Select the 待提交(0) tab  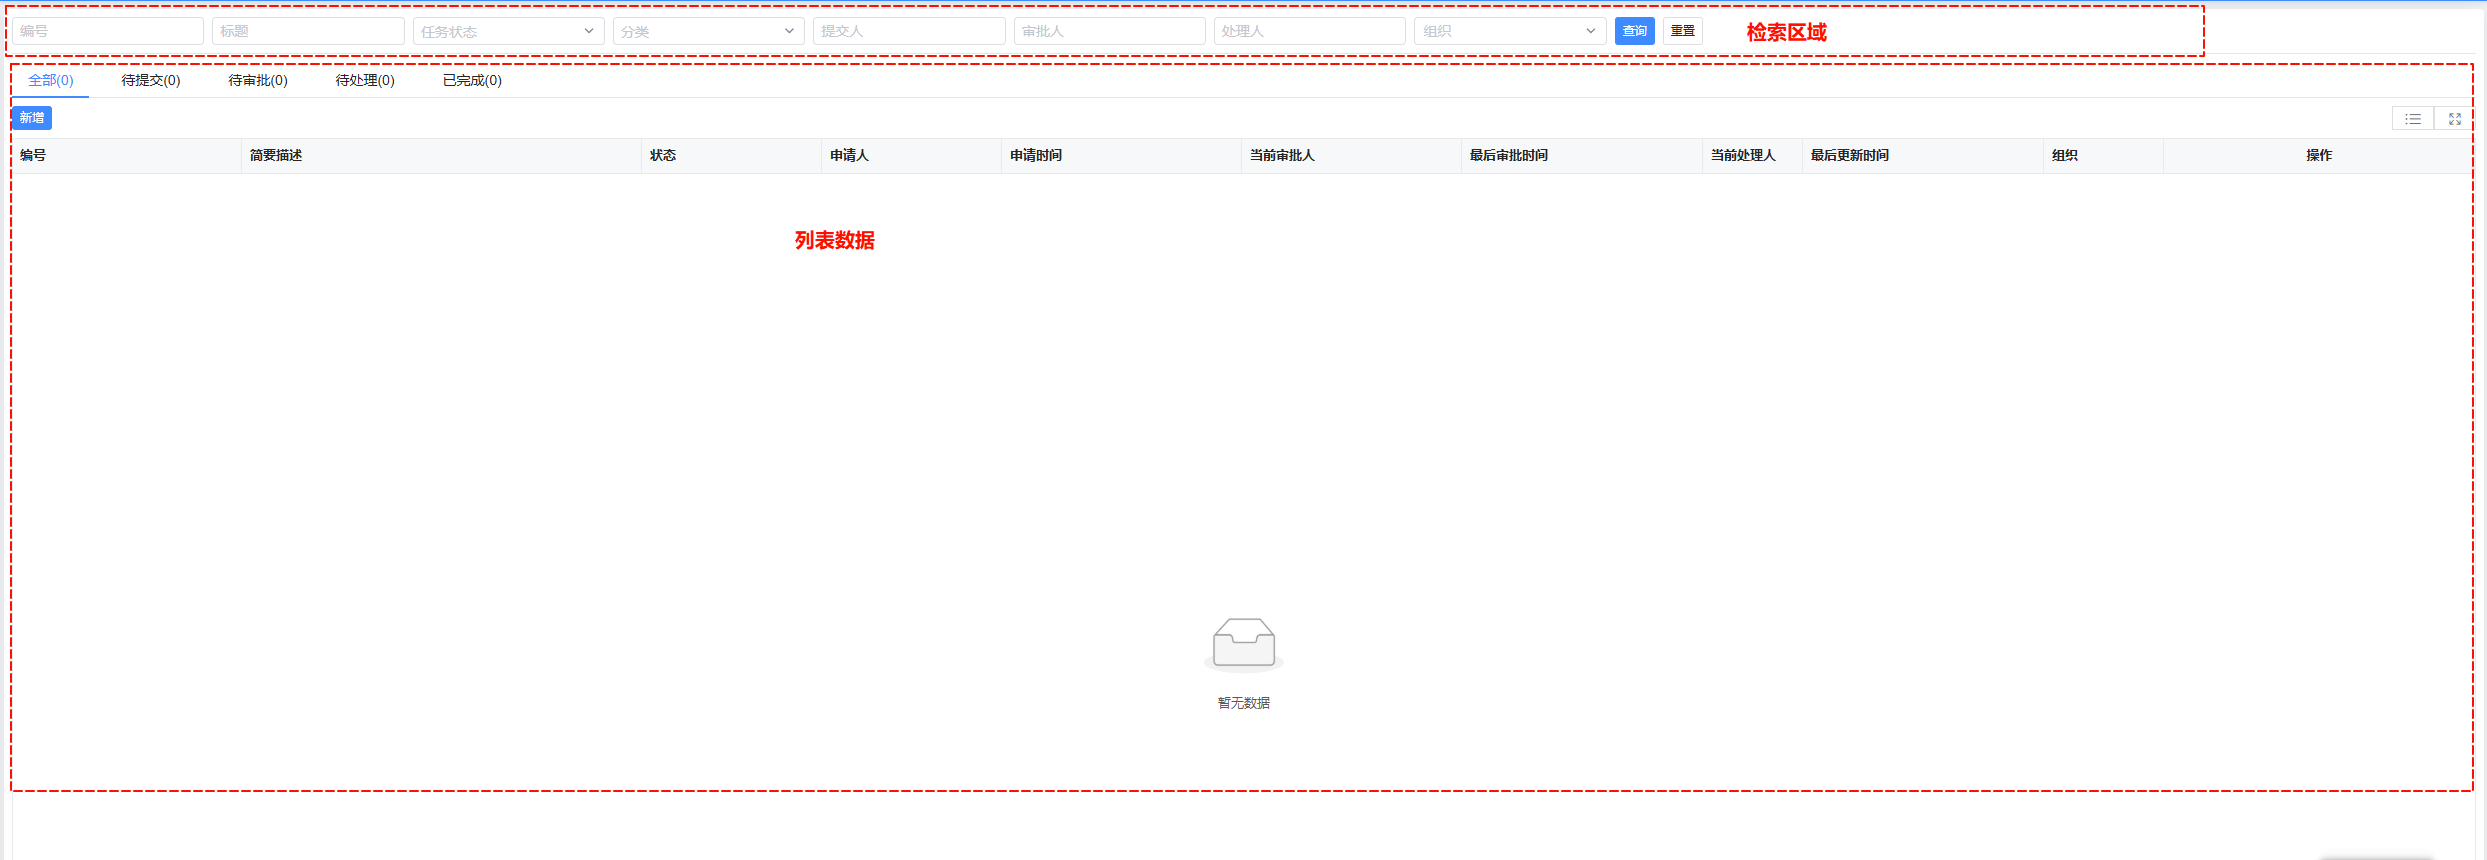pyautogui.click(x=151, y=80)
